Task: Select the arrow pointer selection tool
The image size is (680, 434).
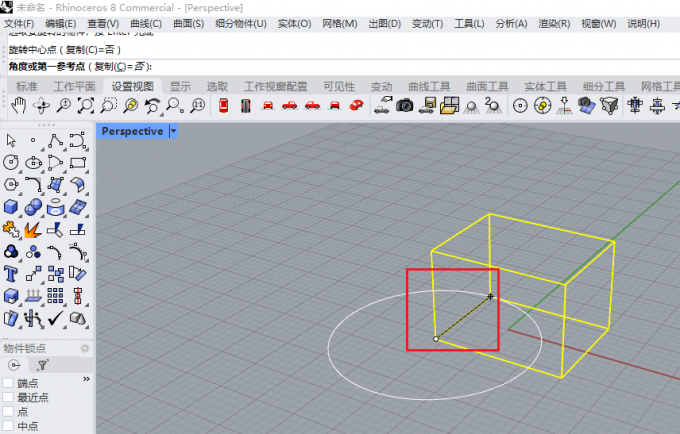Action: pos(11,140)
